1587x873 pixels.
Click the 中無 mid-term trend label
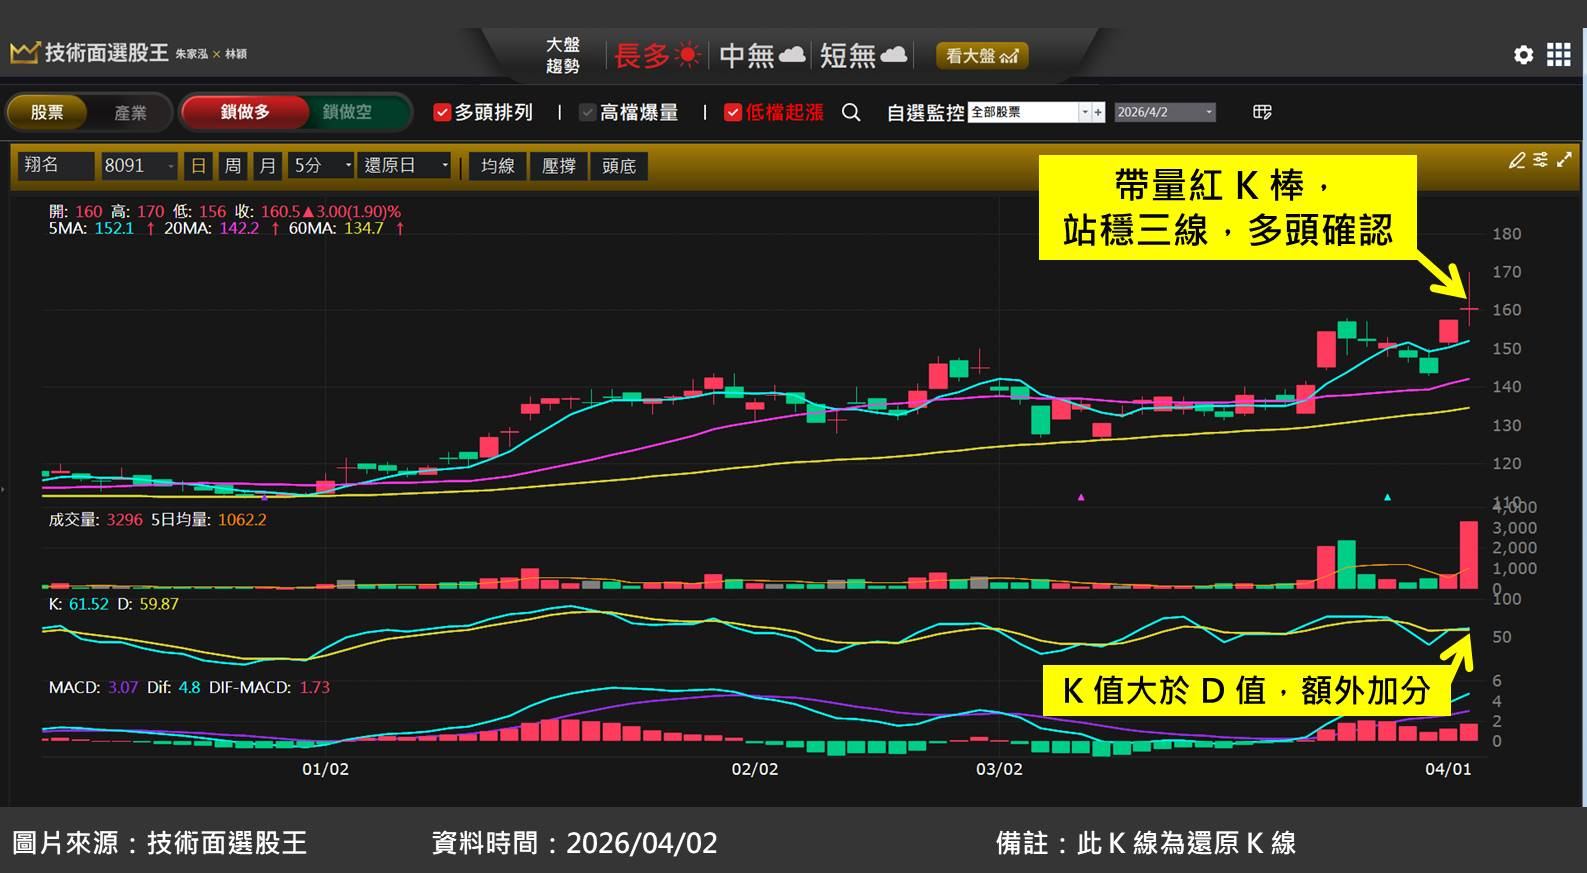747,56
